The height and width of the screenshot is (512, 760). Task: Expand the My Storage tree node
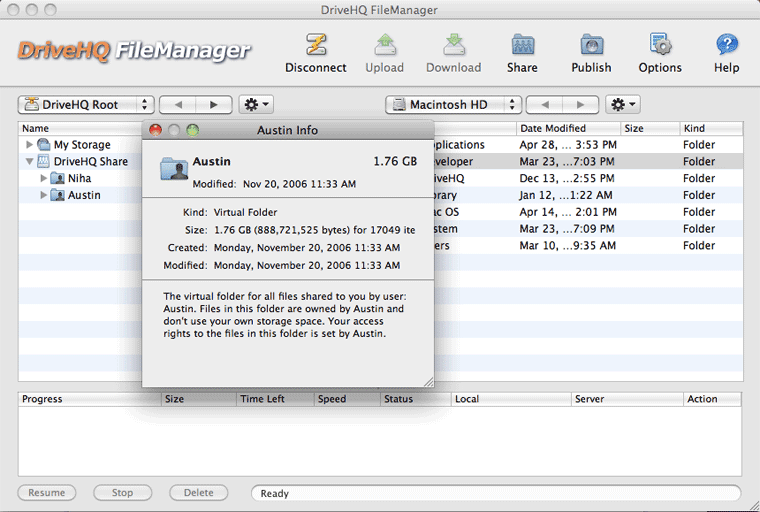click(x=29, y=144)
